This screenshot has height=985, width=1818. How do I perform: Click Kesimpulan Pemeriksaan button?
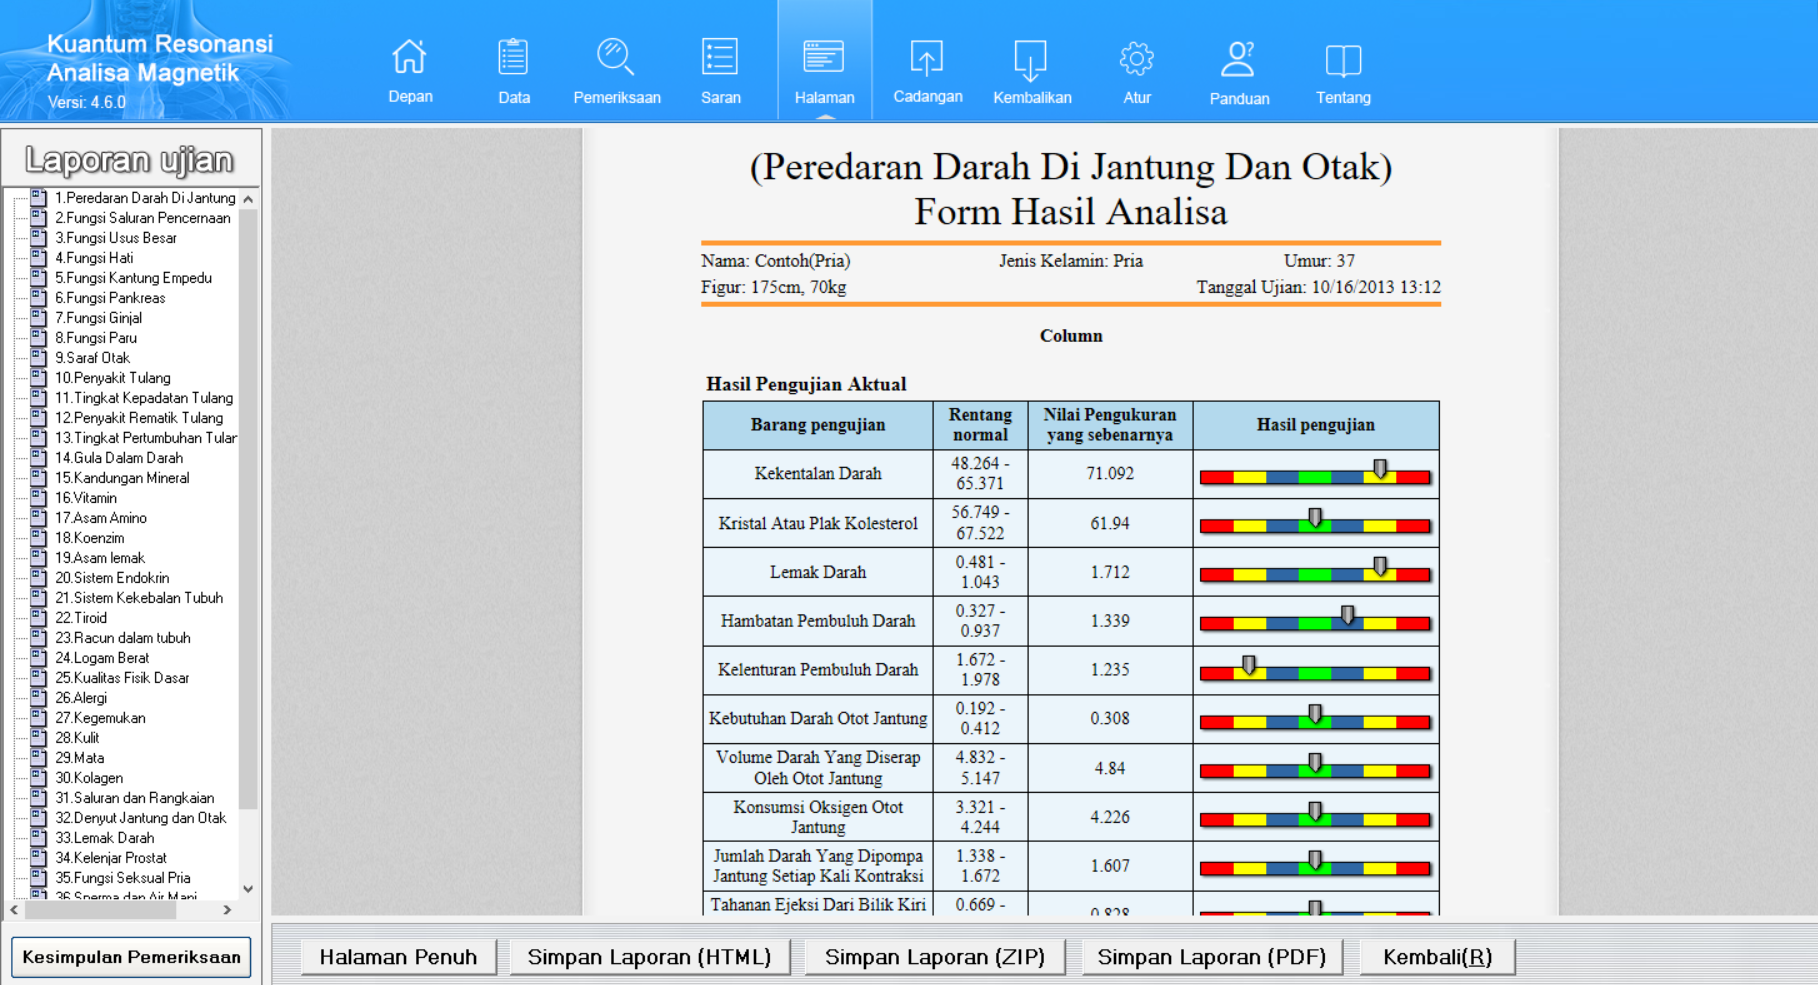tap(131, 957)
